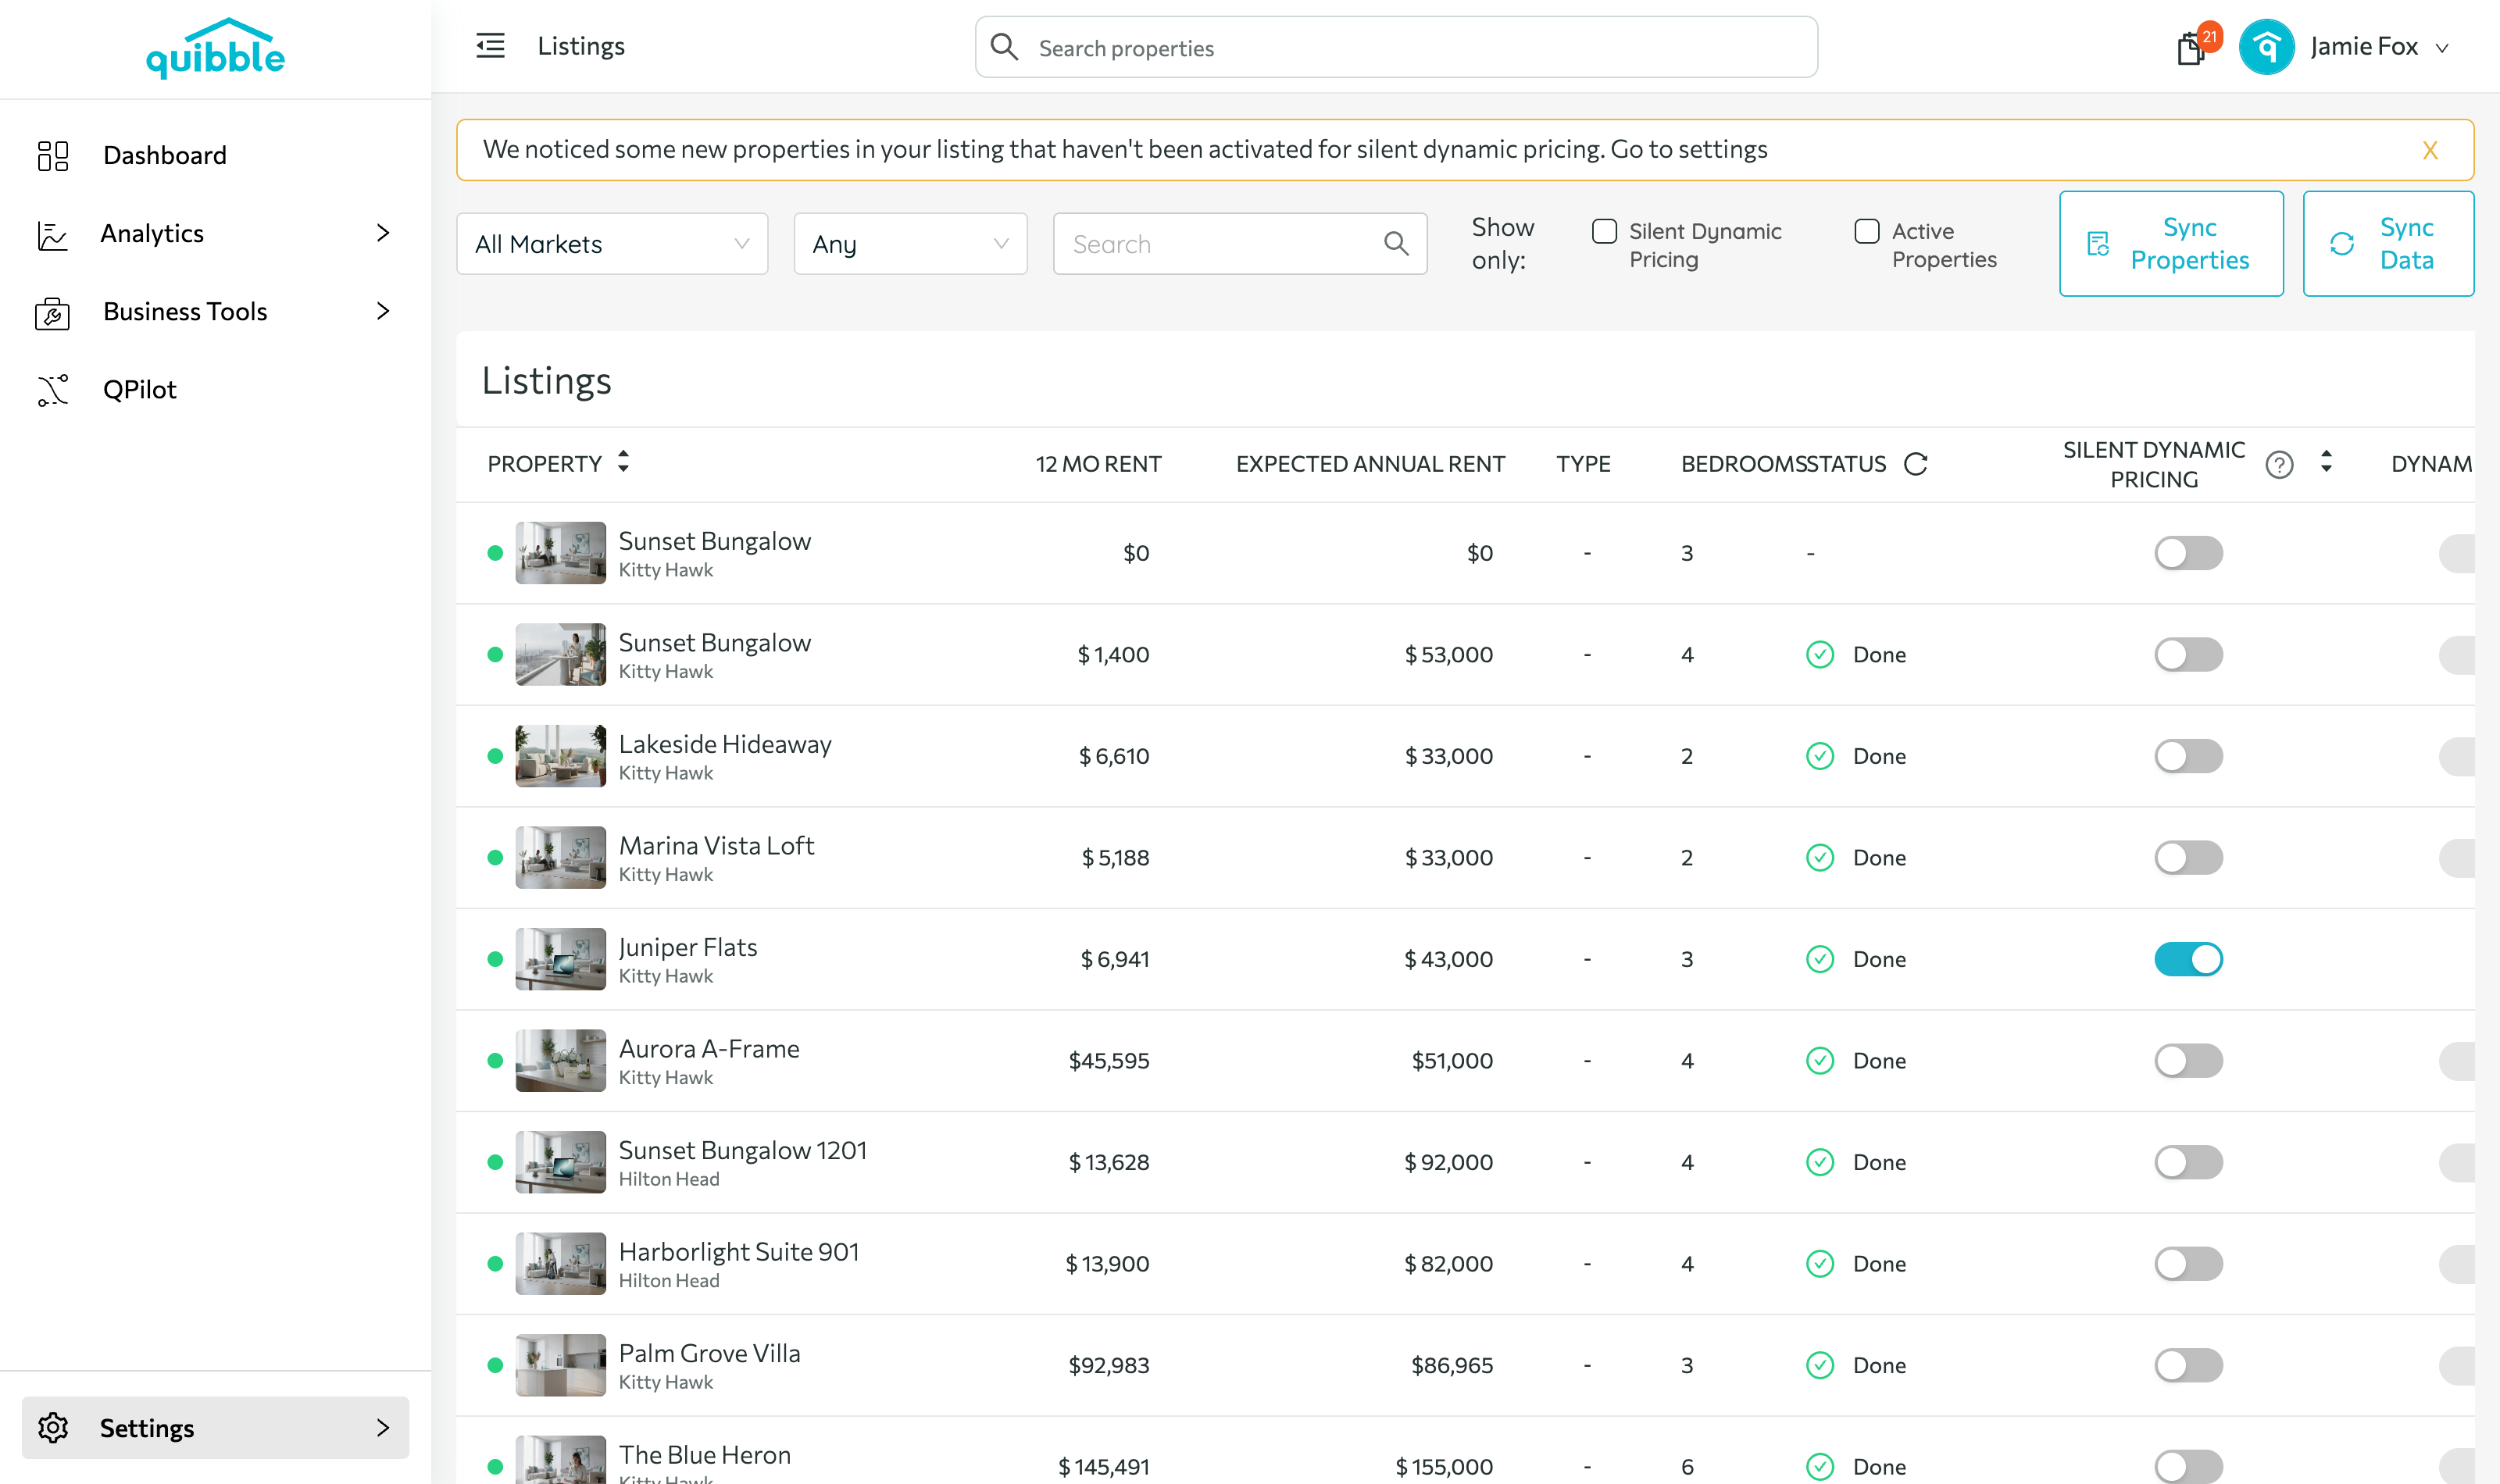Enable silent pricing for Harborlight Suite 901

(2188, 1263)
